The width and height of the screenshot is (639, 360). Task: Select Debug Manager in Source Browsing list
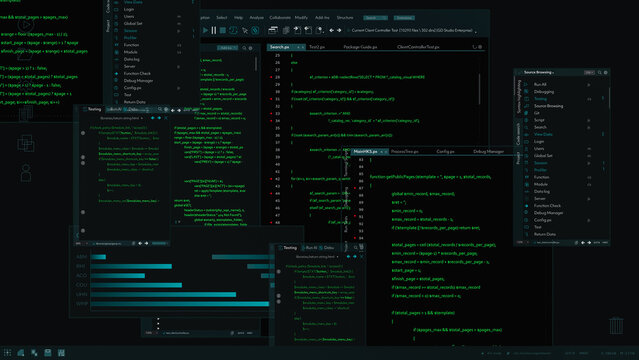tap(549, 213)
